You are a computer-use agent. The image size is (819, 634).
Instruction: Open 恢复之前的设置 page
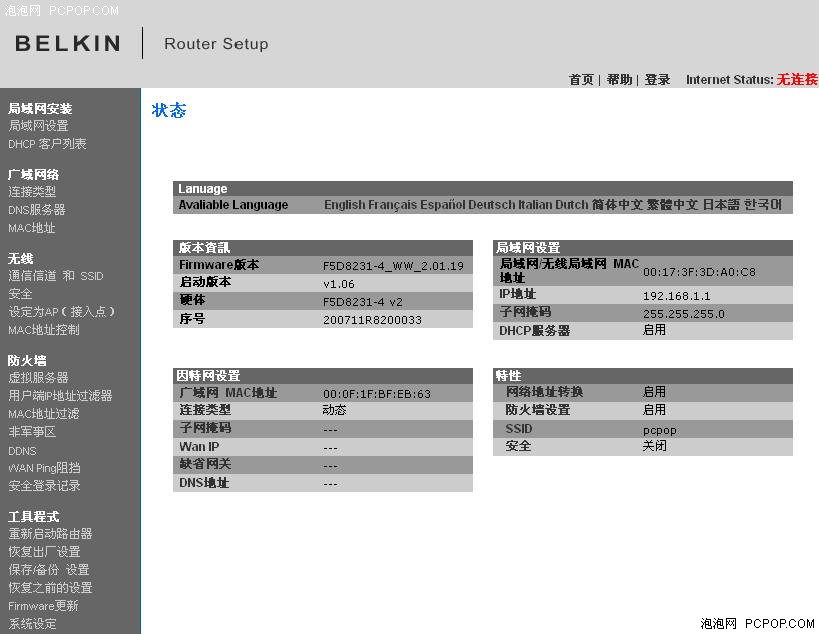click(50, 588)
